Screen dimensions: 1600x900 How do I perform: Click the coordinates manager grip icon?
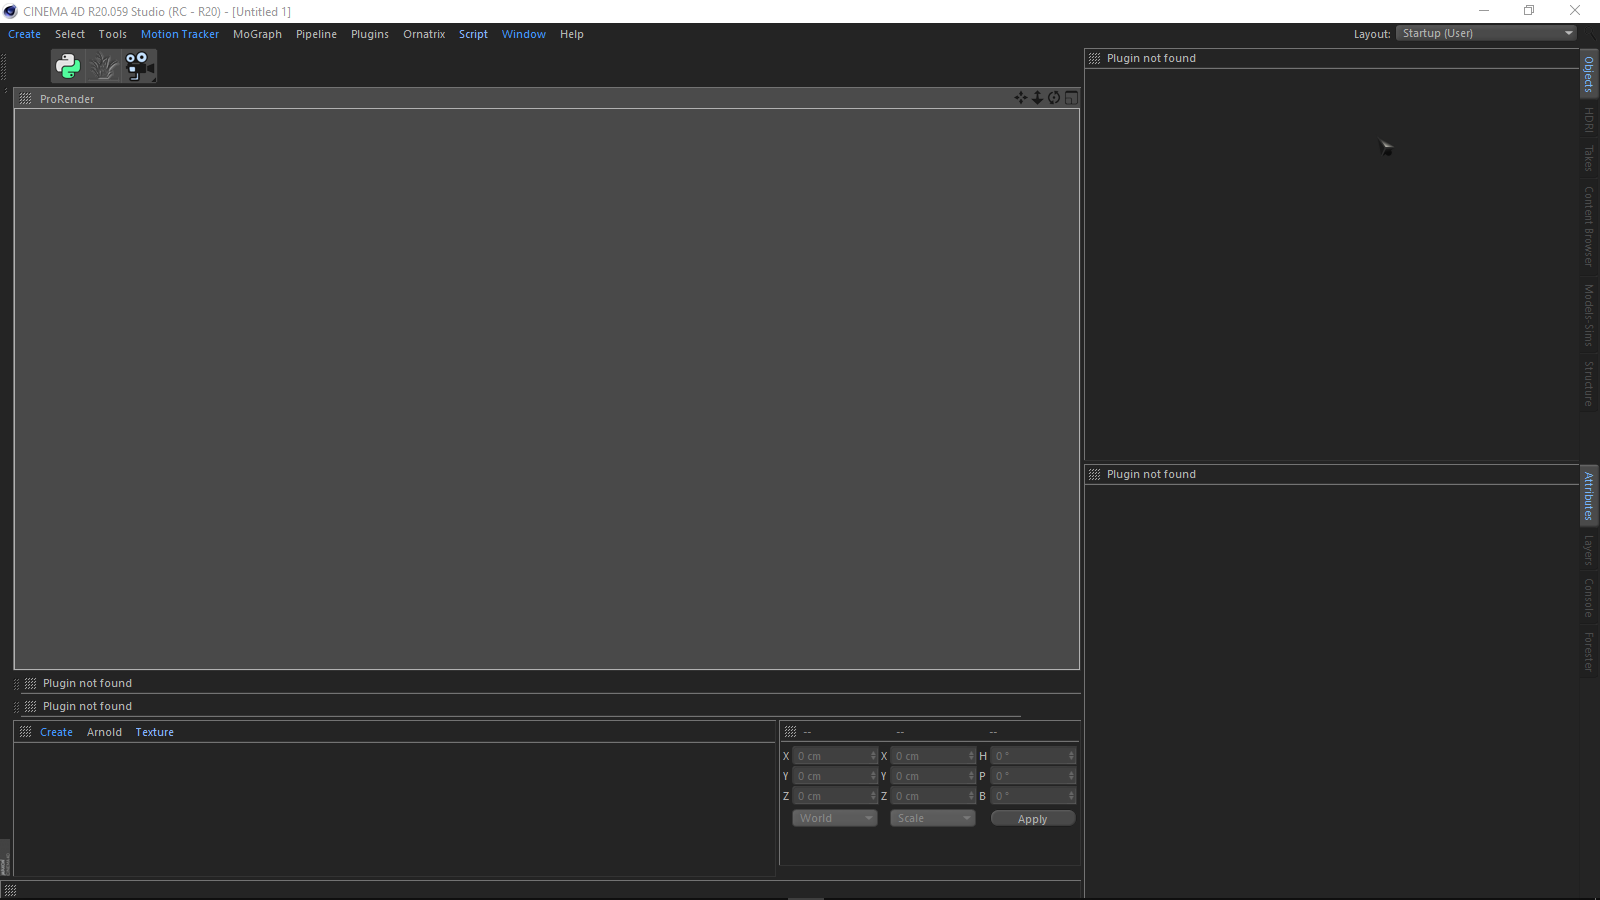coord(790,732)
